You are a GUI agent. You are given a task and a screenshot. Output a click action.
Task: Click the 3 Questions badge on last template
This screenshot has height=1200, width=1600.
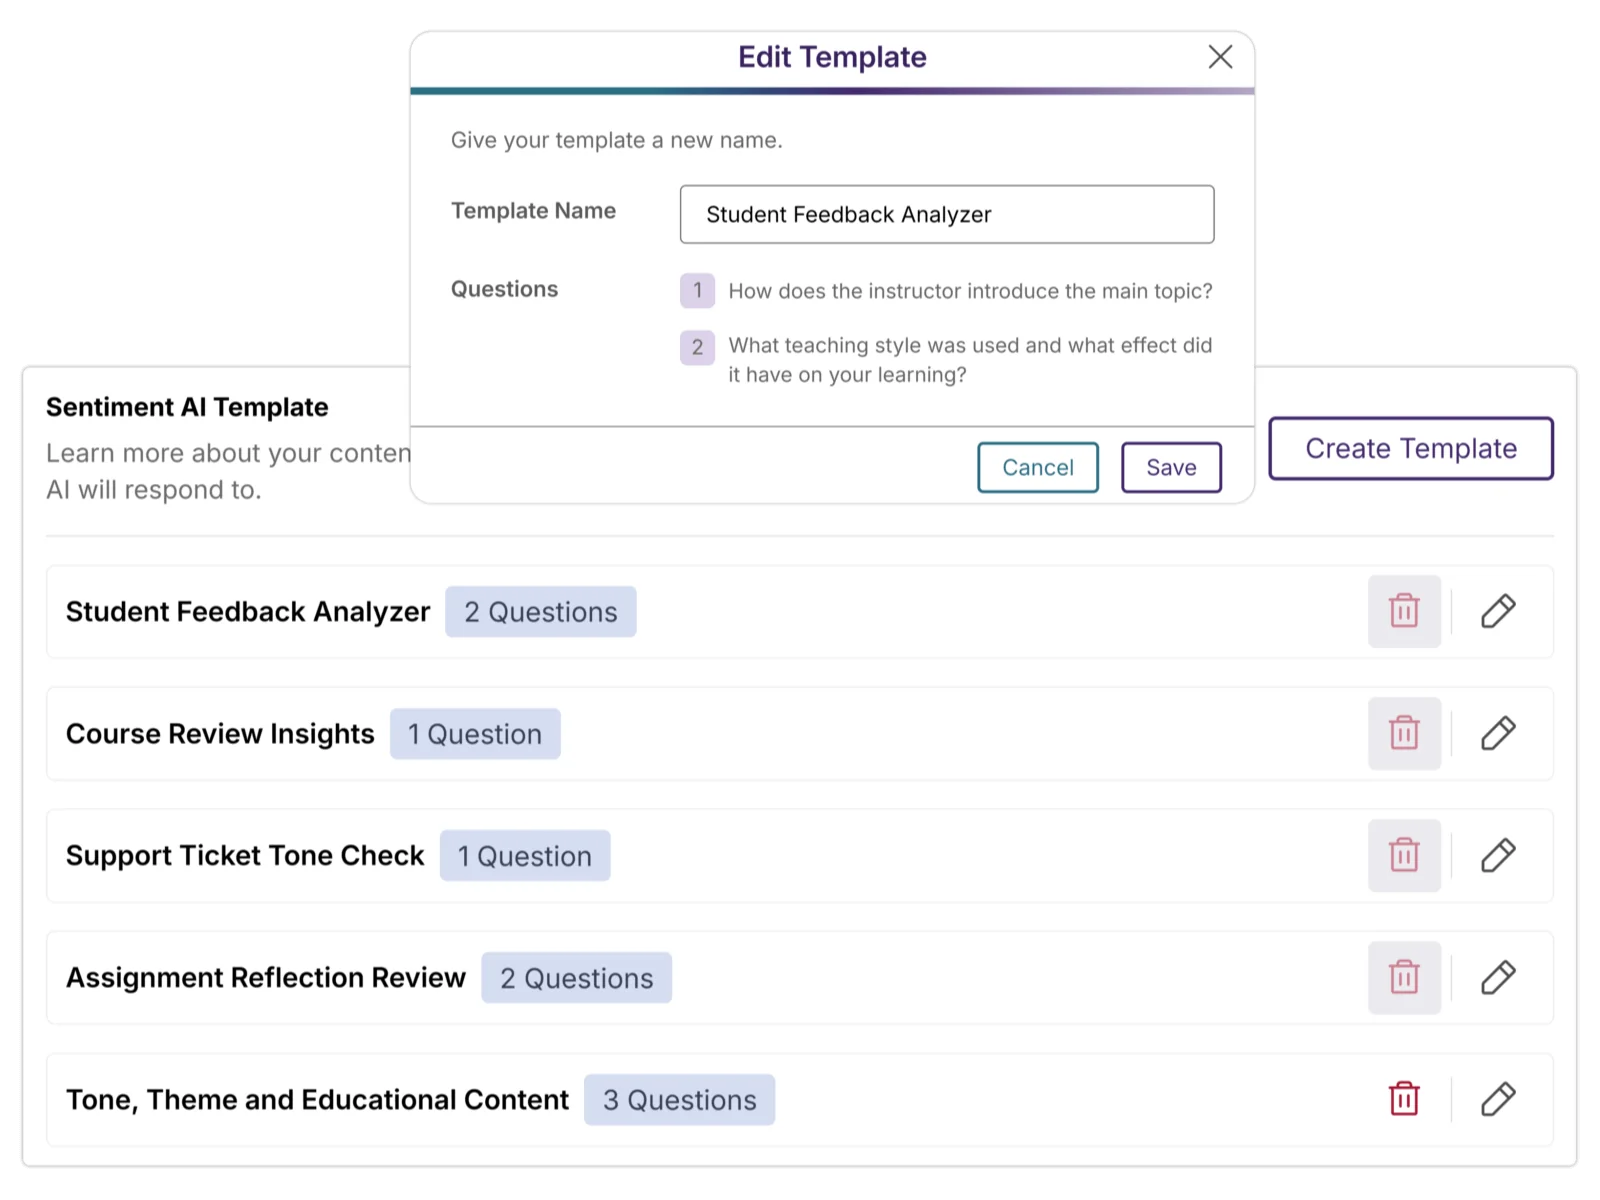679,1100
